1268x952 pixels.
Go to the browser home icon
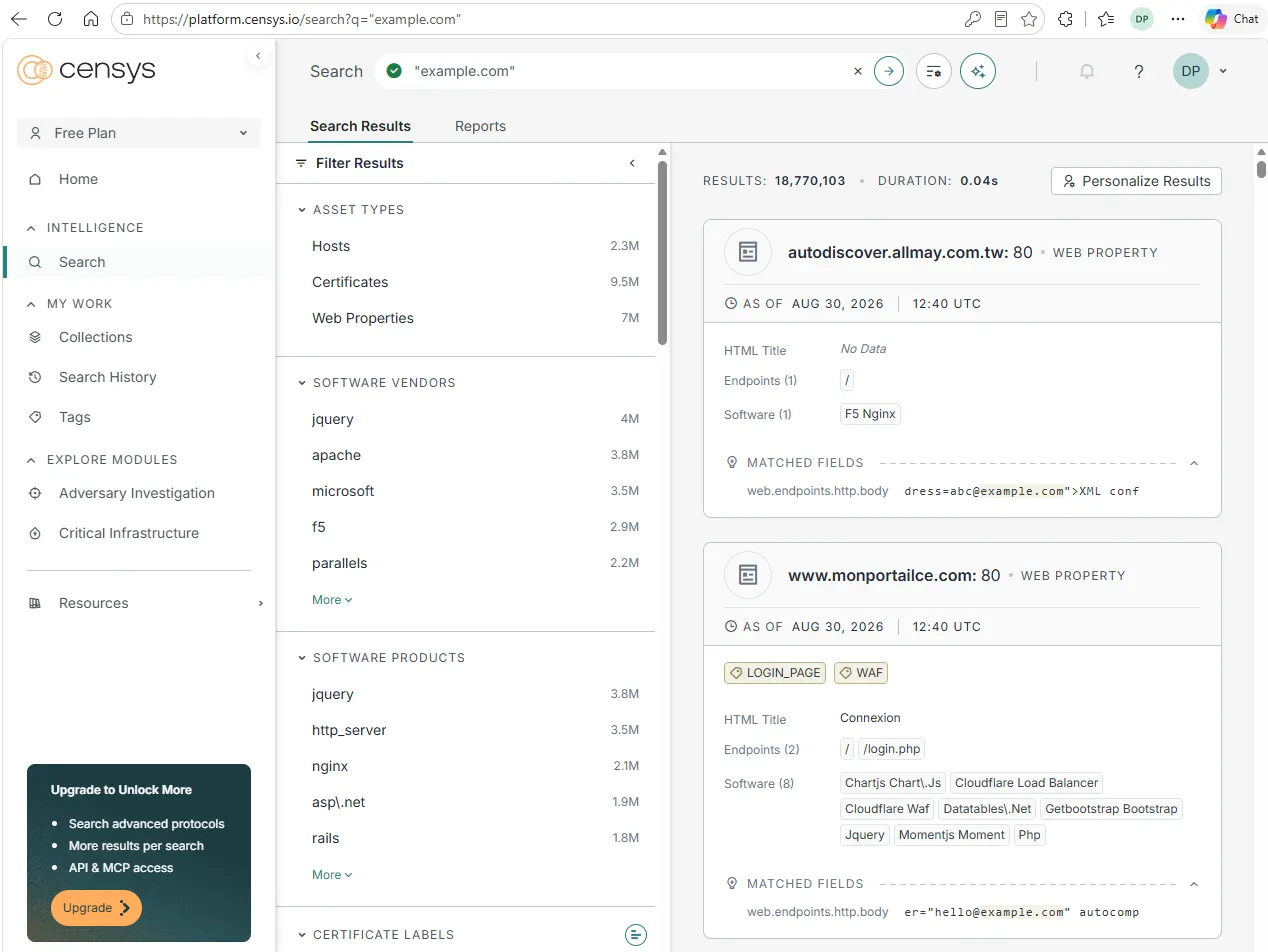[x=91, y=19]
